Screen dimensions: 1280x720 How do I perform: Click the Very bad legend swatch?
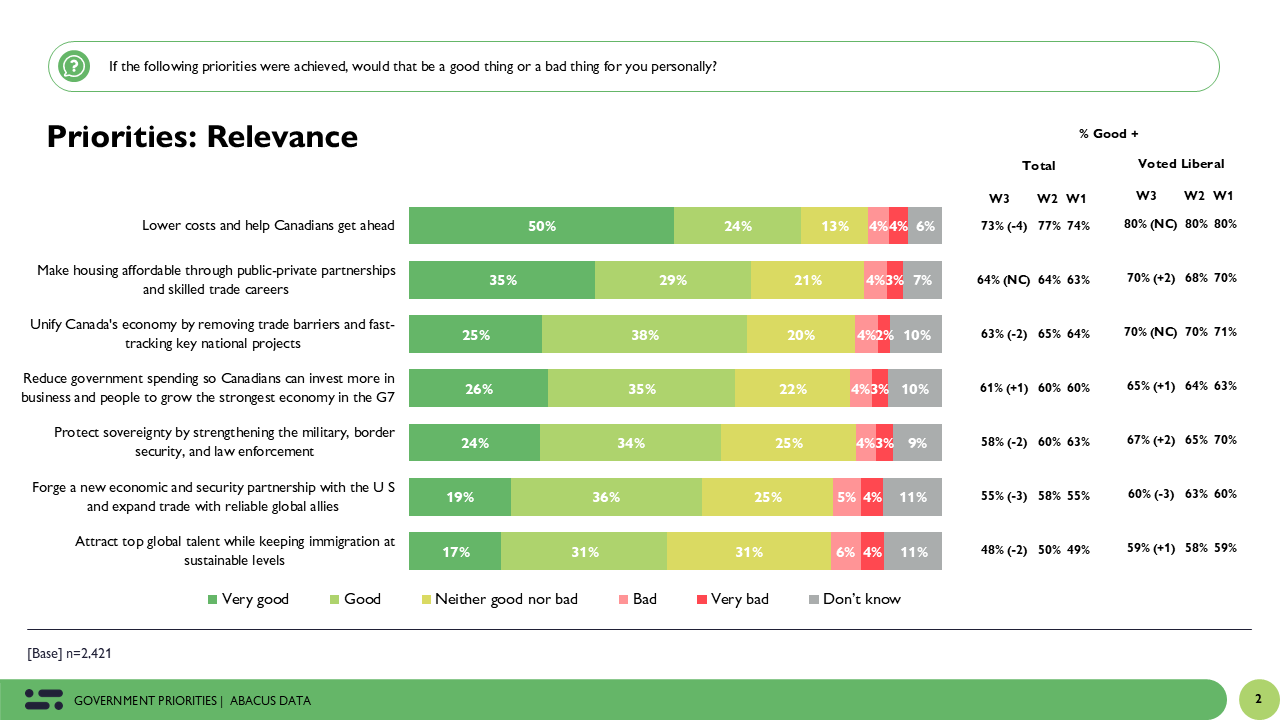click(x=702, y=600)
